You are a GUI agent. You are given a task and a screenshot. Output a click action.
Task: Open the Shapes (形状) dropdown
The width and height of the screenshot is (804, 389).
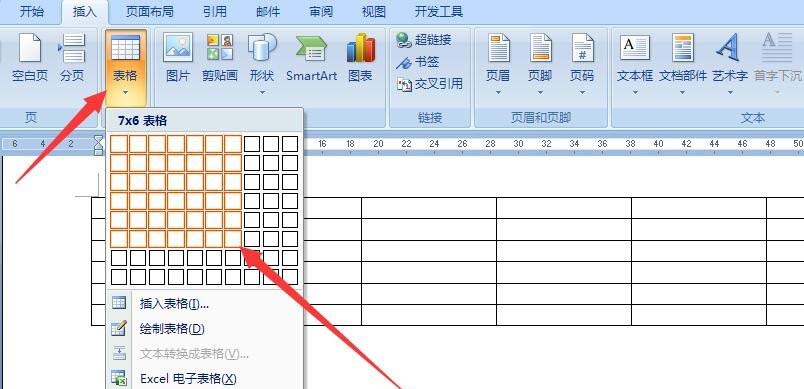[x=262, y=64]
